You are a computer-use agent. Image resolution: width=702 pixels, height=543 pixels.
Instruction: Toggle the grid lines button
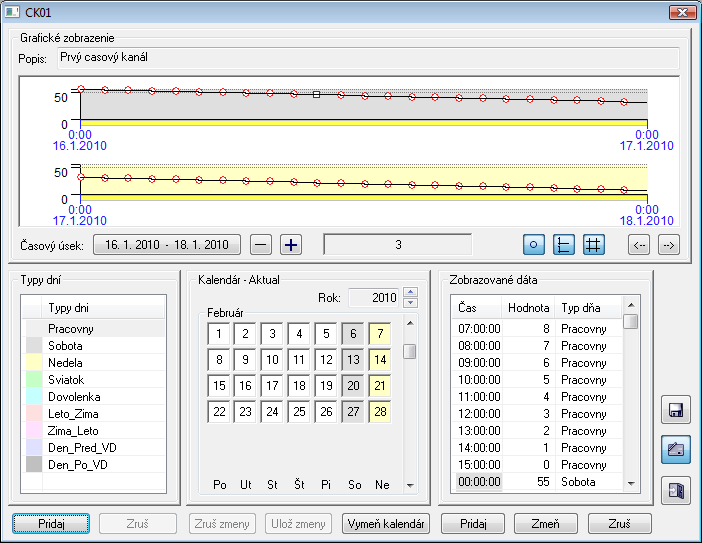click(593, 245)
